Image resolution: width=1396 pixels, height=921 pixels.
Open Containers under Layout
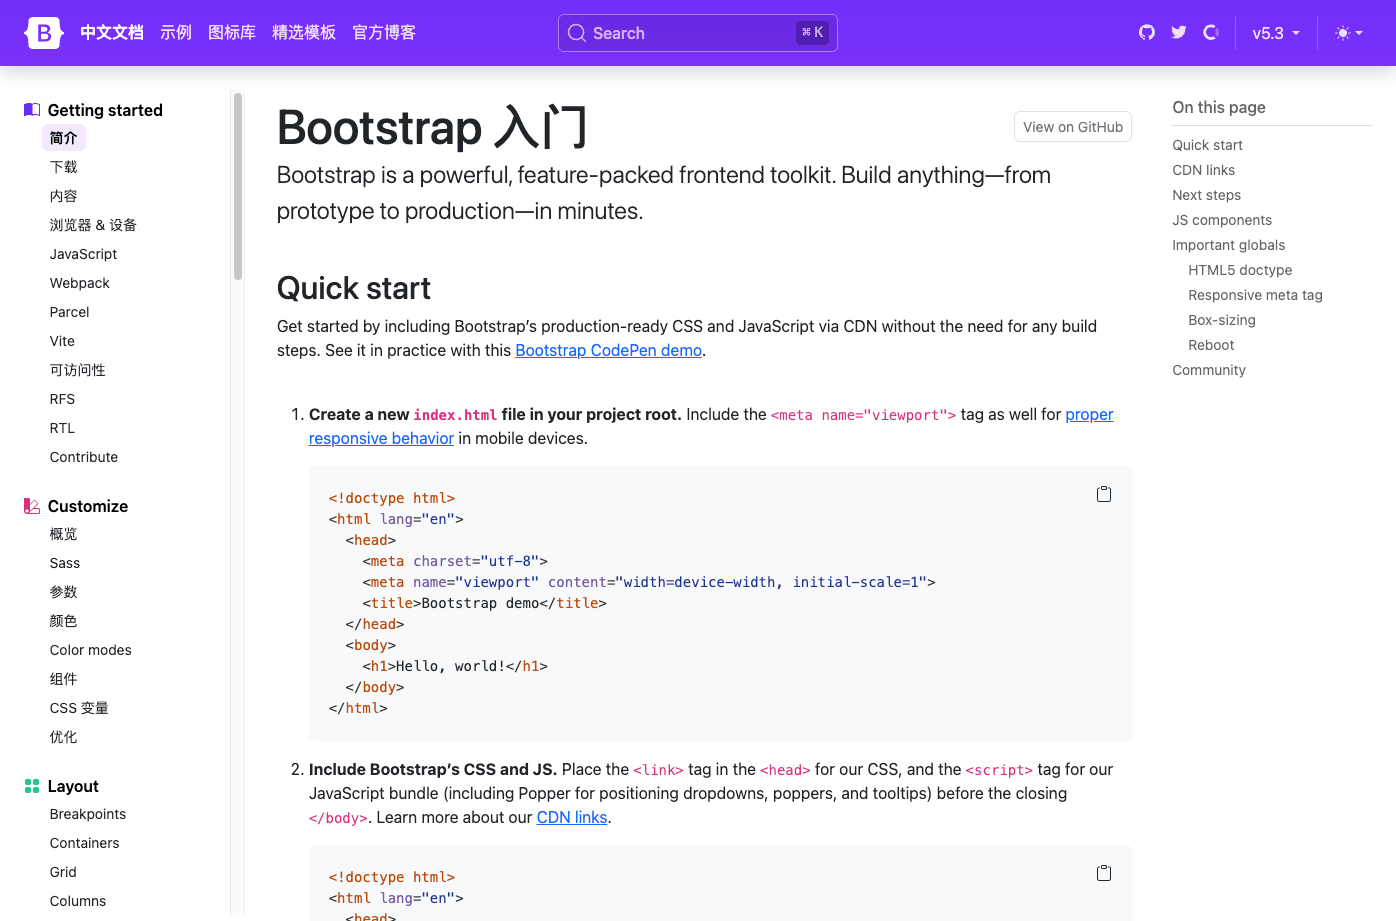(x=85, y=843)
